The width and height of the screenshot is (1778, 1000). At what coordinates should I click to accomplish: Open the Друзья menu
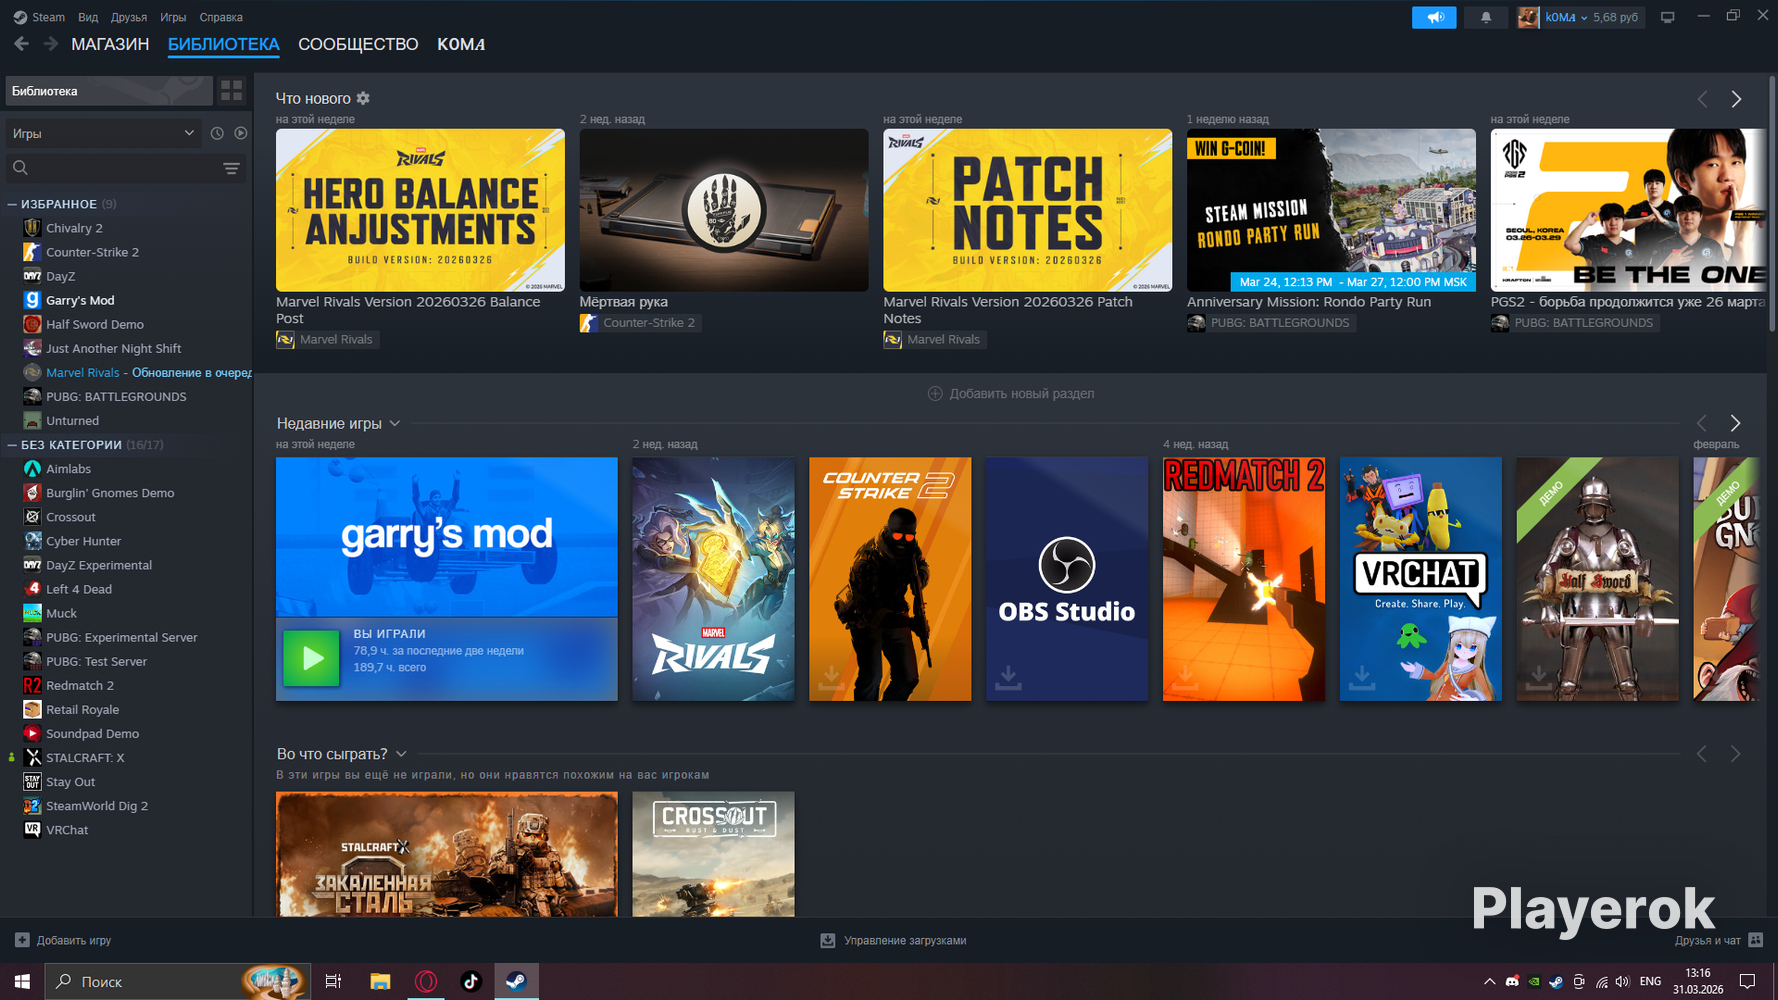129,17
